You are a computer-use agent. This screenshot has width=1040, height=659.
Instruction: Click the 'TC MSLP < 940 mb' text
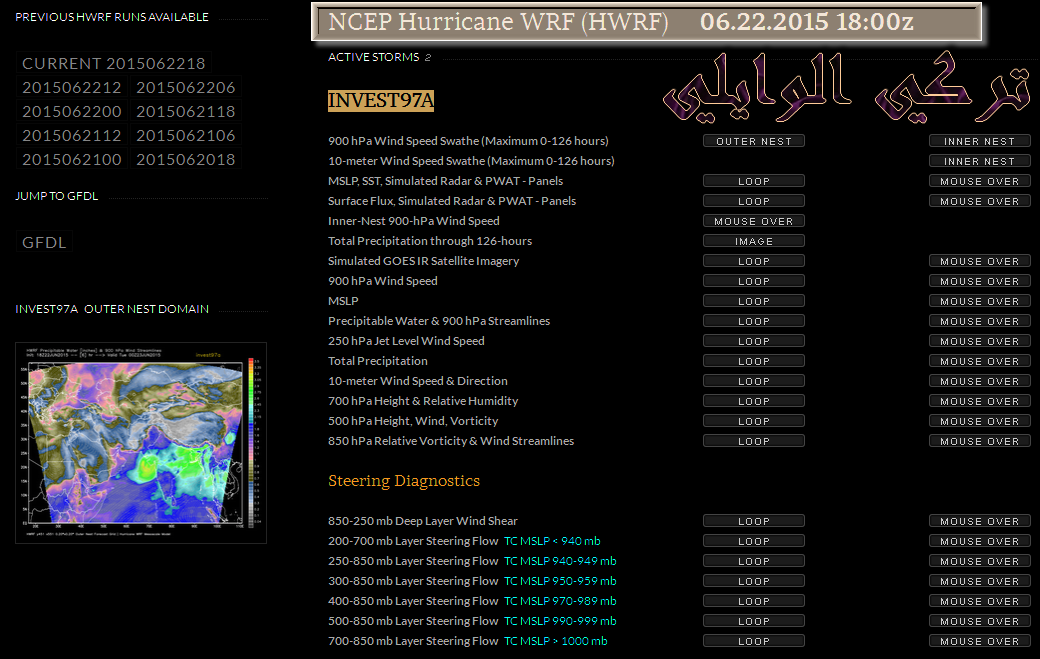click(552, 541)
